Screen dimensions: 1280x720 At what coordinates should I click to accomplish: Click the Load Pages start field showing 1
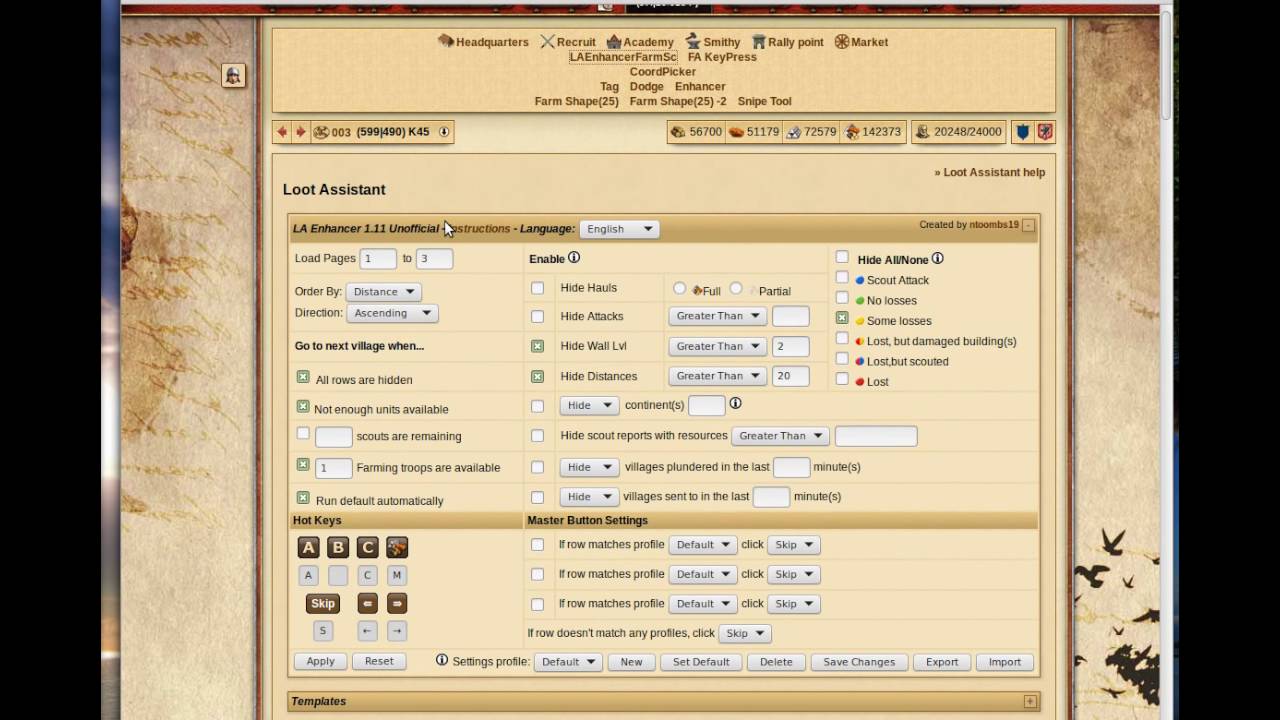pyautogui.click(x=378, y=258)
